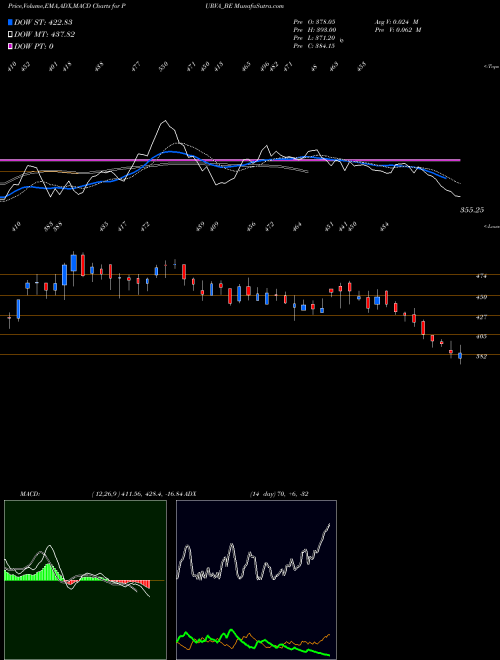This screenshot has width=500, height=660.
Task: Click the blue DOW ST legend swatch
Action: click(11, 23)
